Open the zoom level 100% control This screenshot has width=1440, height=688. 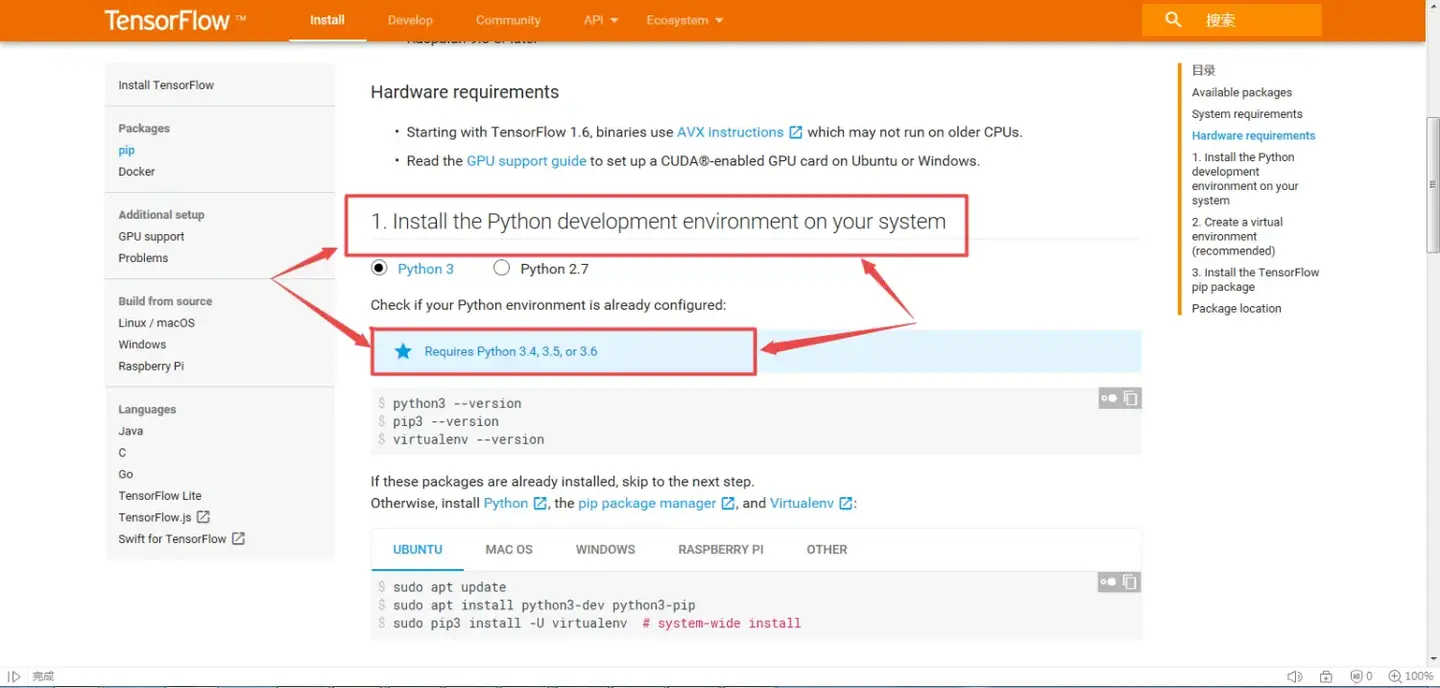(1413, 676)
